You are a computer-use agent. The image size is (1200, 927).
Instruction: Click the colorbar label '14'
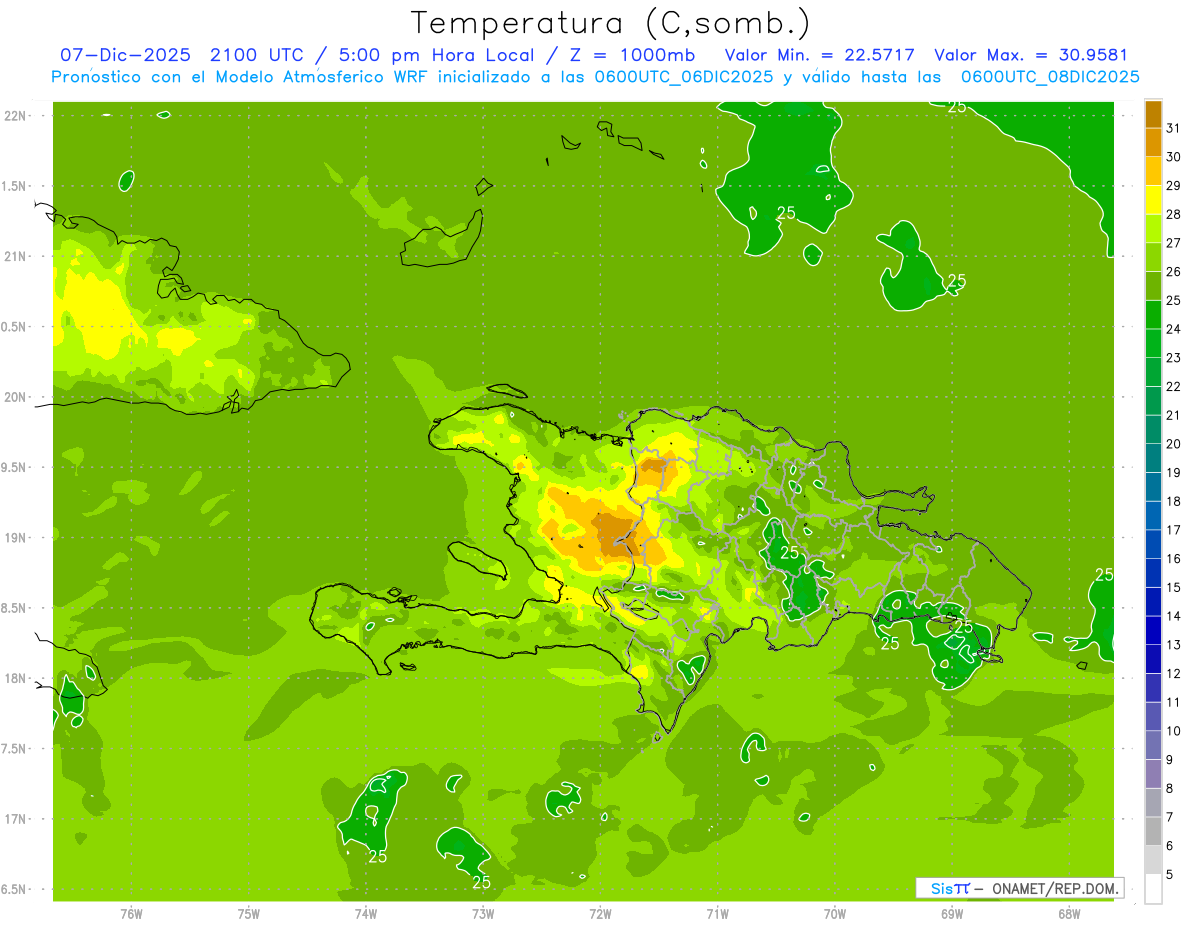tap(1173, 617)
